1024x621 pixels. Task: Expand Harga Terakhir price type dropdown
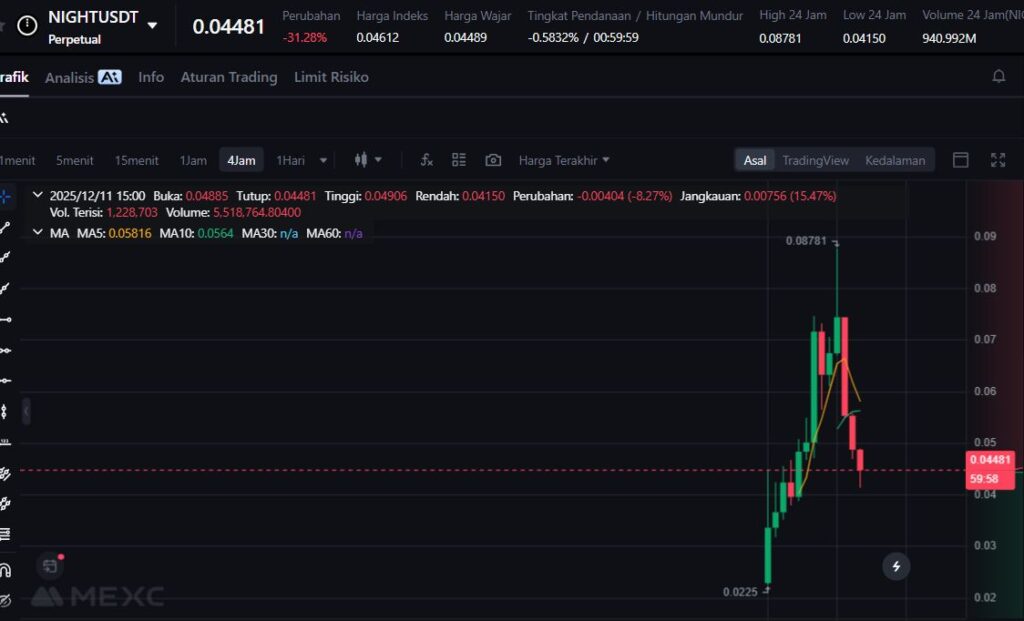coord(564,160)
